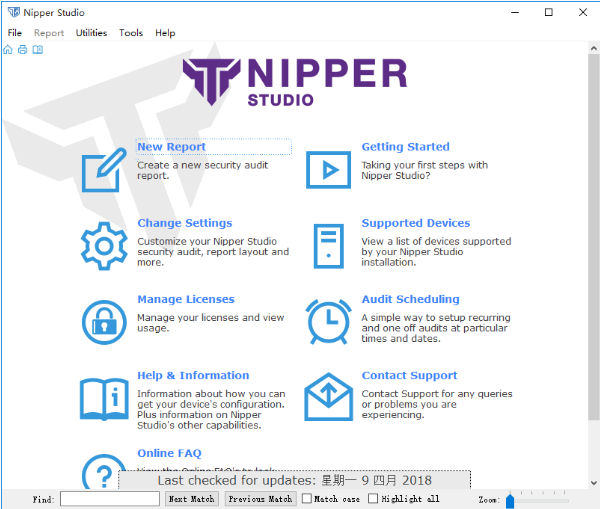Screen dimensions: 600x509
Task: Click the Change Settings gear icon
Action: point(104,245)
